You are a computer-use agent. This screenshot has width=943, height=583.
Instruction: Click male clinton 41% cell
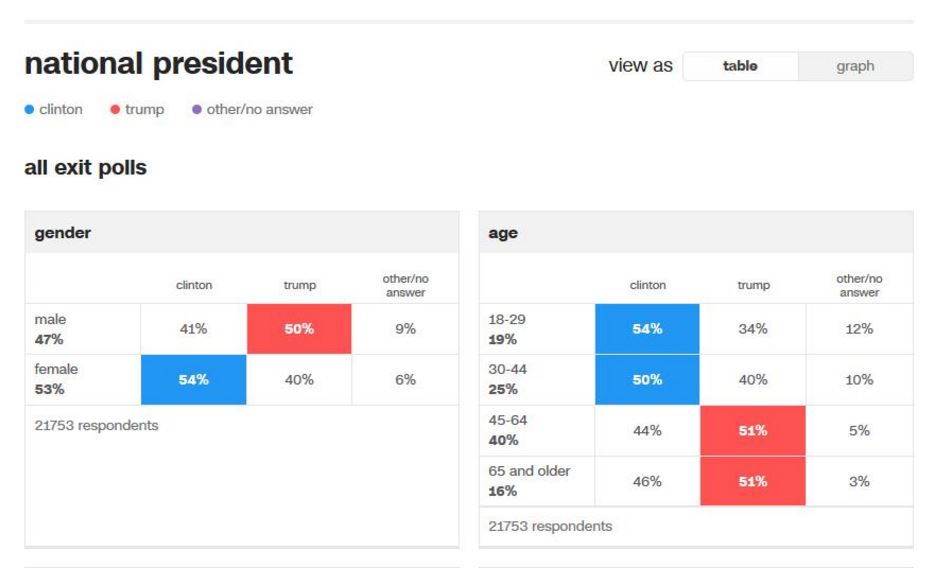[194, 328]
